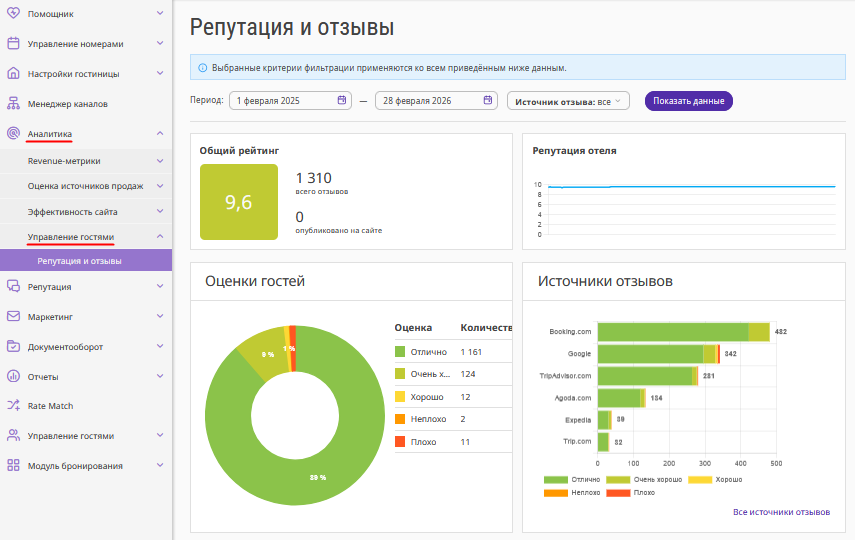The width and height of the screenshot is (855, 540).
Task: Open the Все источники отзывов link
Action: (780, 512)
